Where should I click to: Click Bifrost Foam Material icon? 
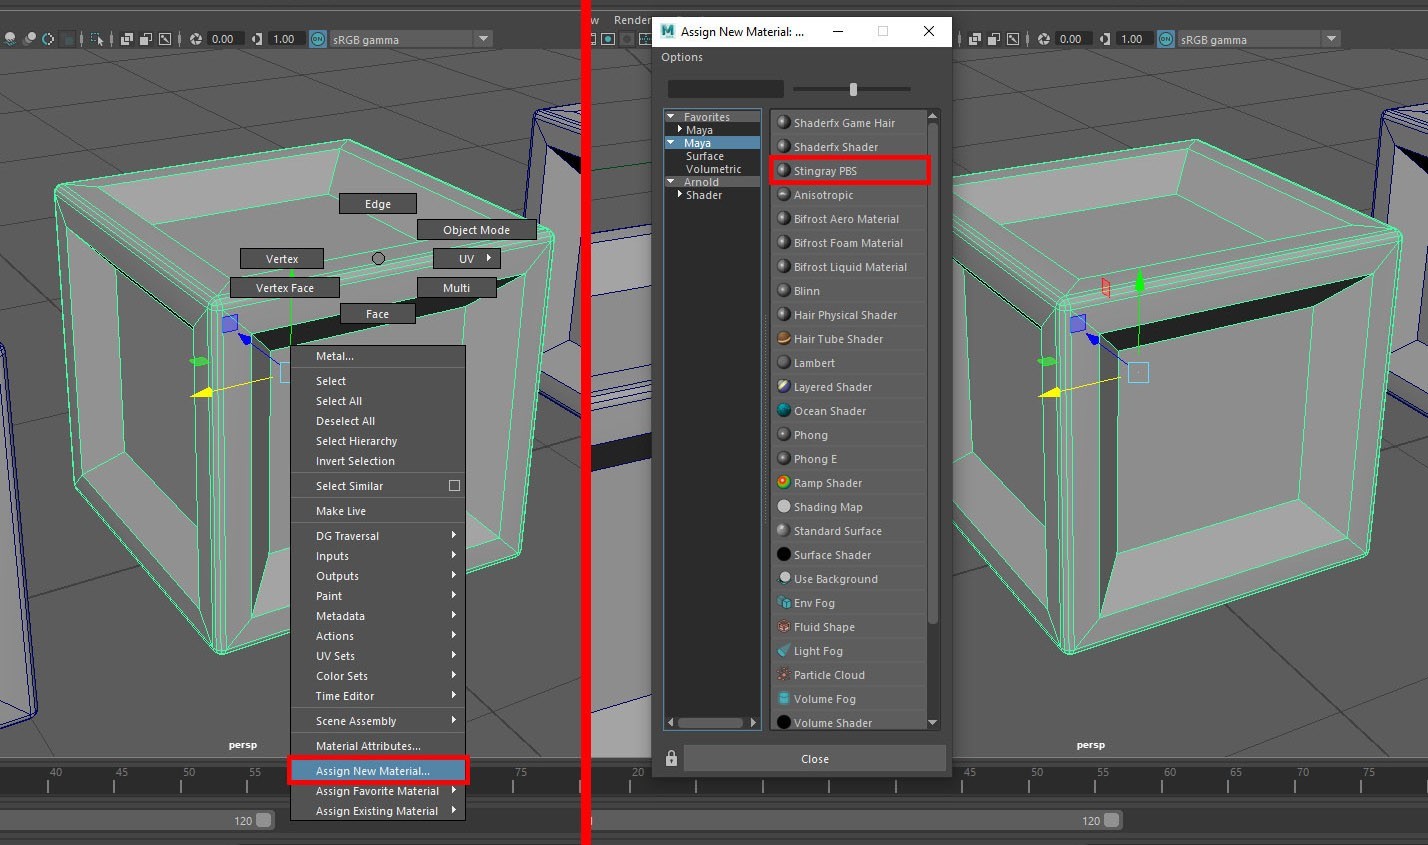784,242
